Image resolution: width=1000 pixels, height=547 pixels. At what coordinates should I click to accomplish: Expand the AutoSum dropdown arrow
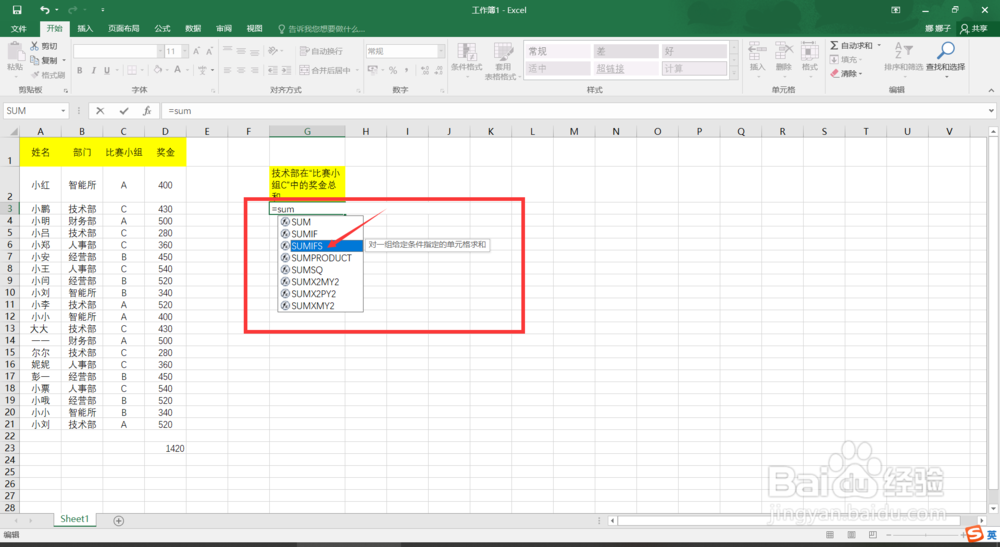pos(879,45)
